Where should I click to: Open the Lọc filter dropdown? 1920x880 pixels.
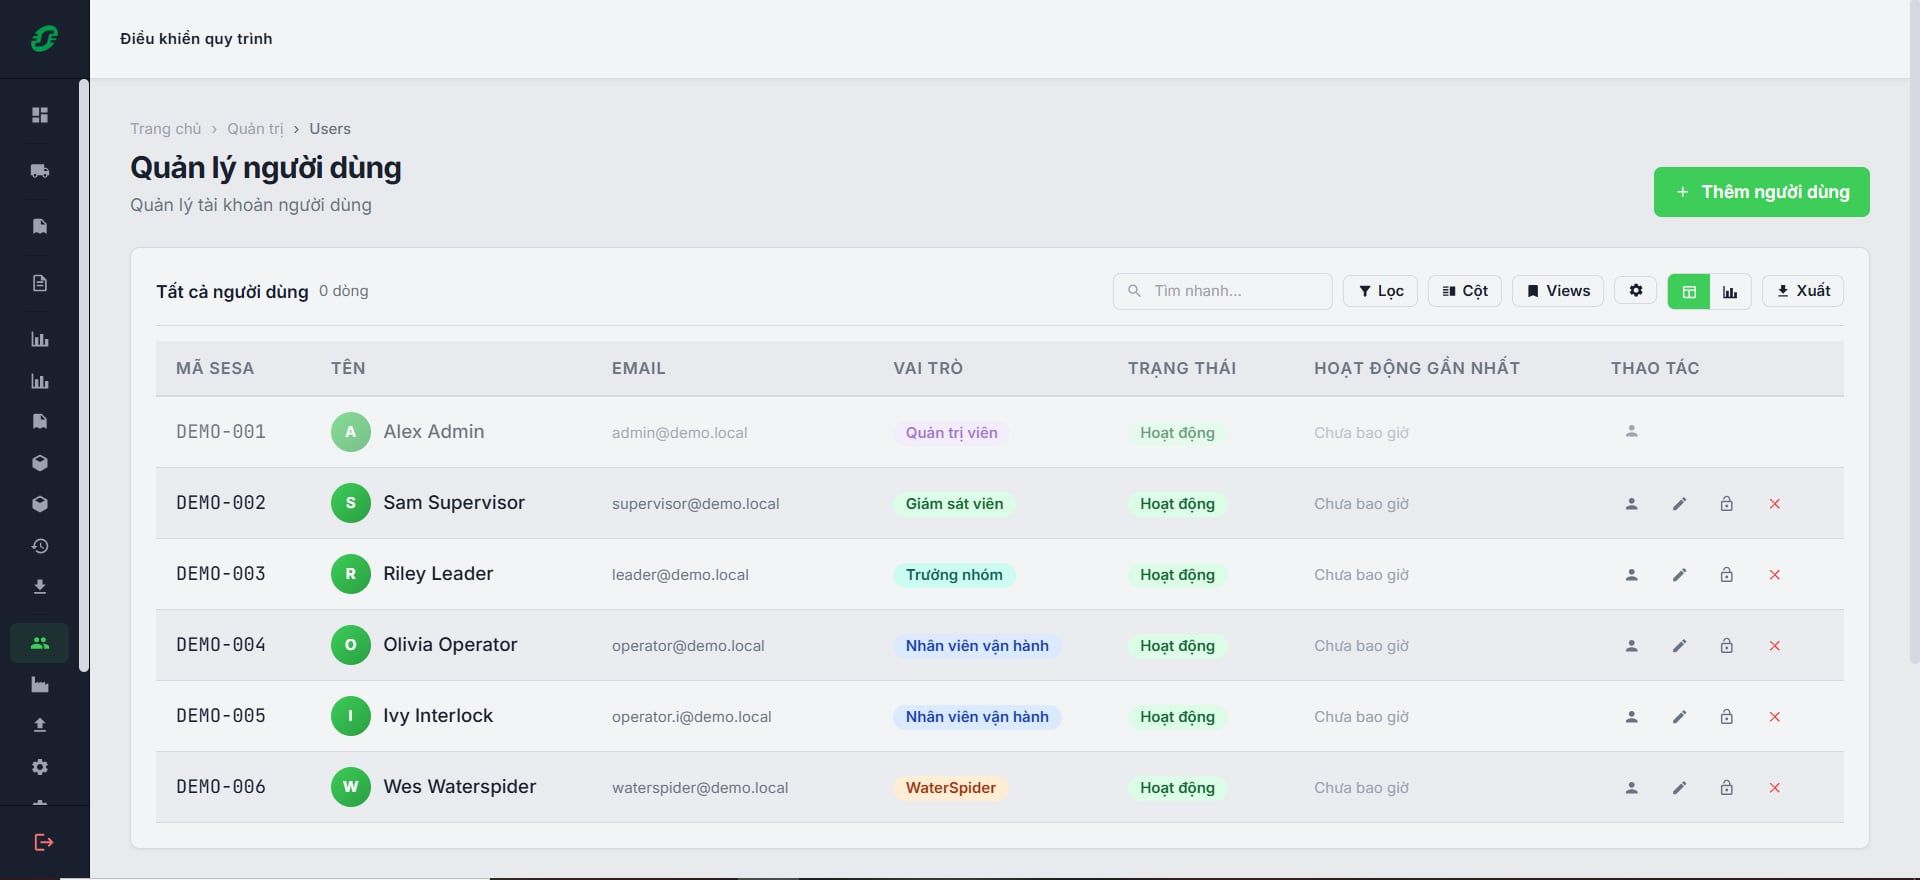1380,291
